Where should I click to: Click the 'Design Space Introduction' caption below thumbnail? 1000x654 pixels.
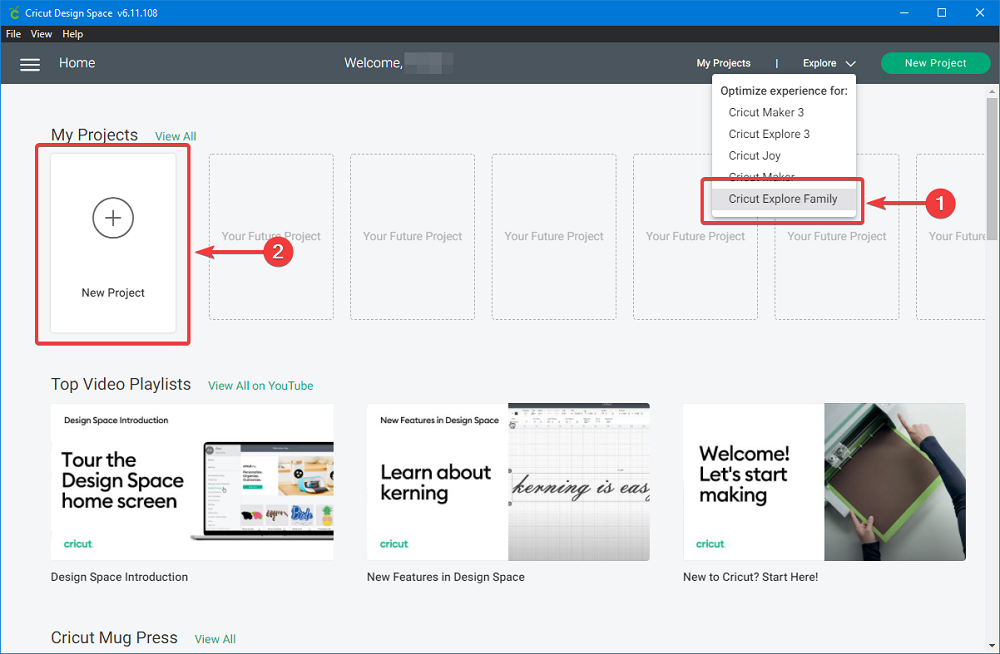[119, 577]
